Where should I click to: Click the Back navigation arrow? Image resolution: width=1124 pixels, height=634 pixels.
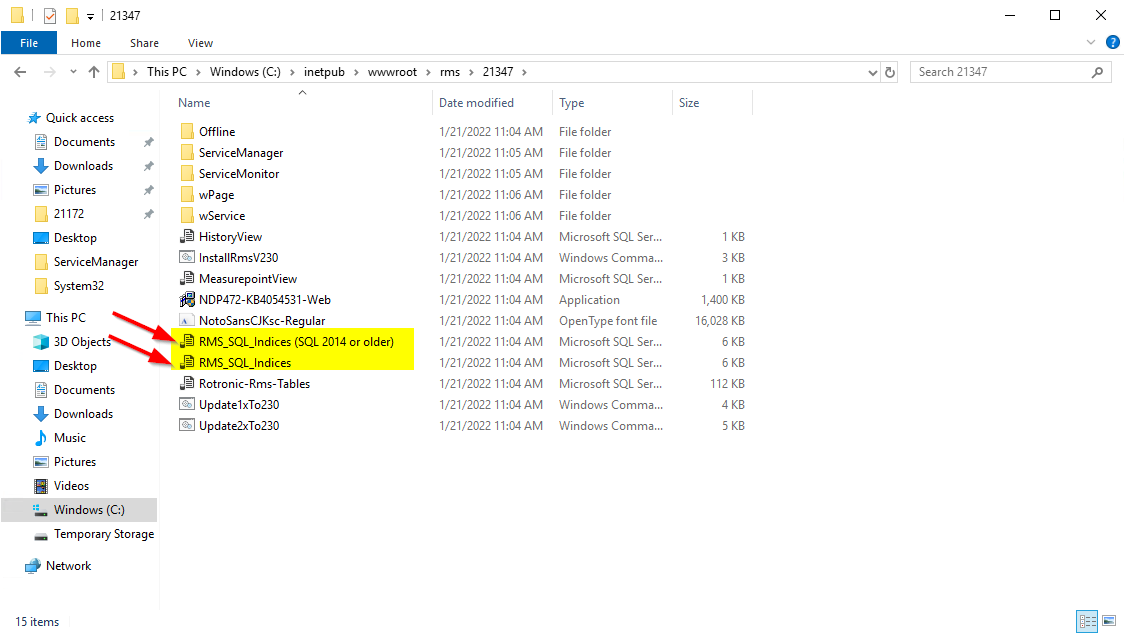click(x=20, y=72)
